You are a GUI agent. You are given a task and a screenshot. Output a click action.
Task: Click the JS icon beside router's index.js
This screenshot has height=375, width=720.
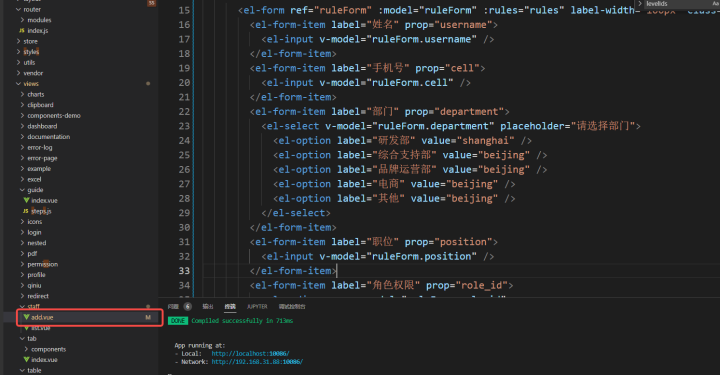(22, 31)
